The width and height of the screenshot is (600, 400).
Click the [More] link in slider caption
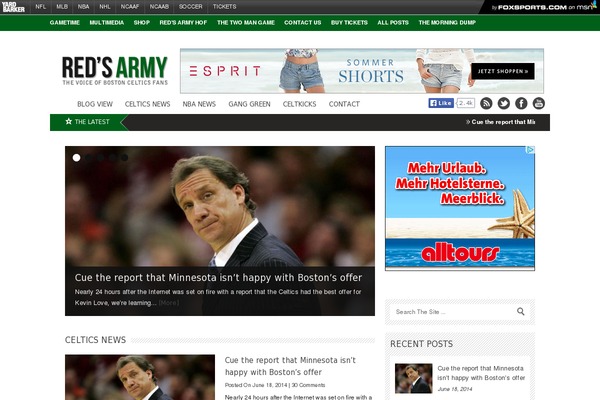(x=169, y=303)
